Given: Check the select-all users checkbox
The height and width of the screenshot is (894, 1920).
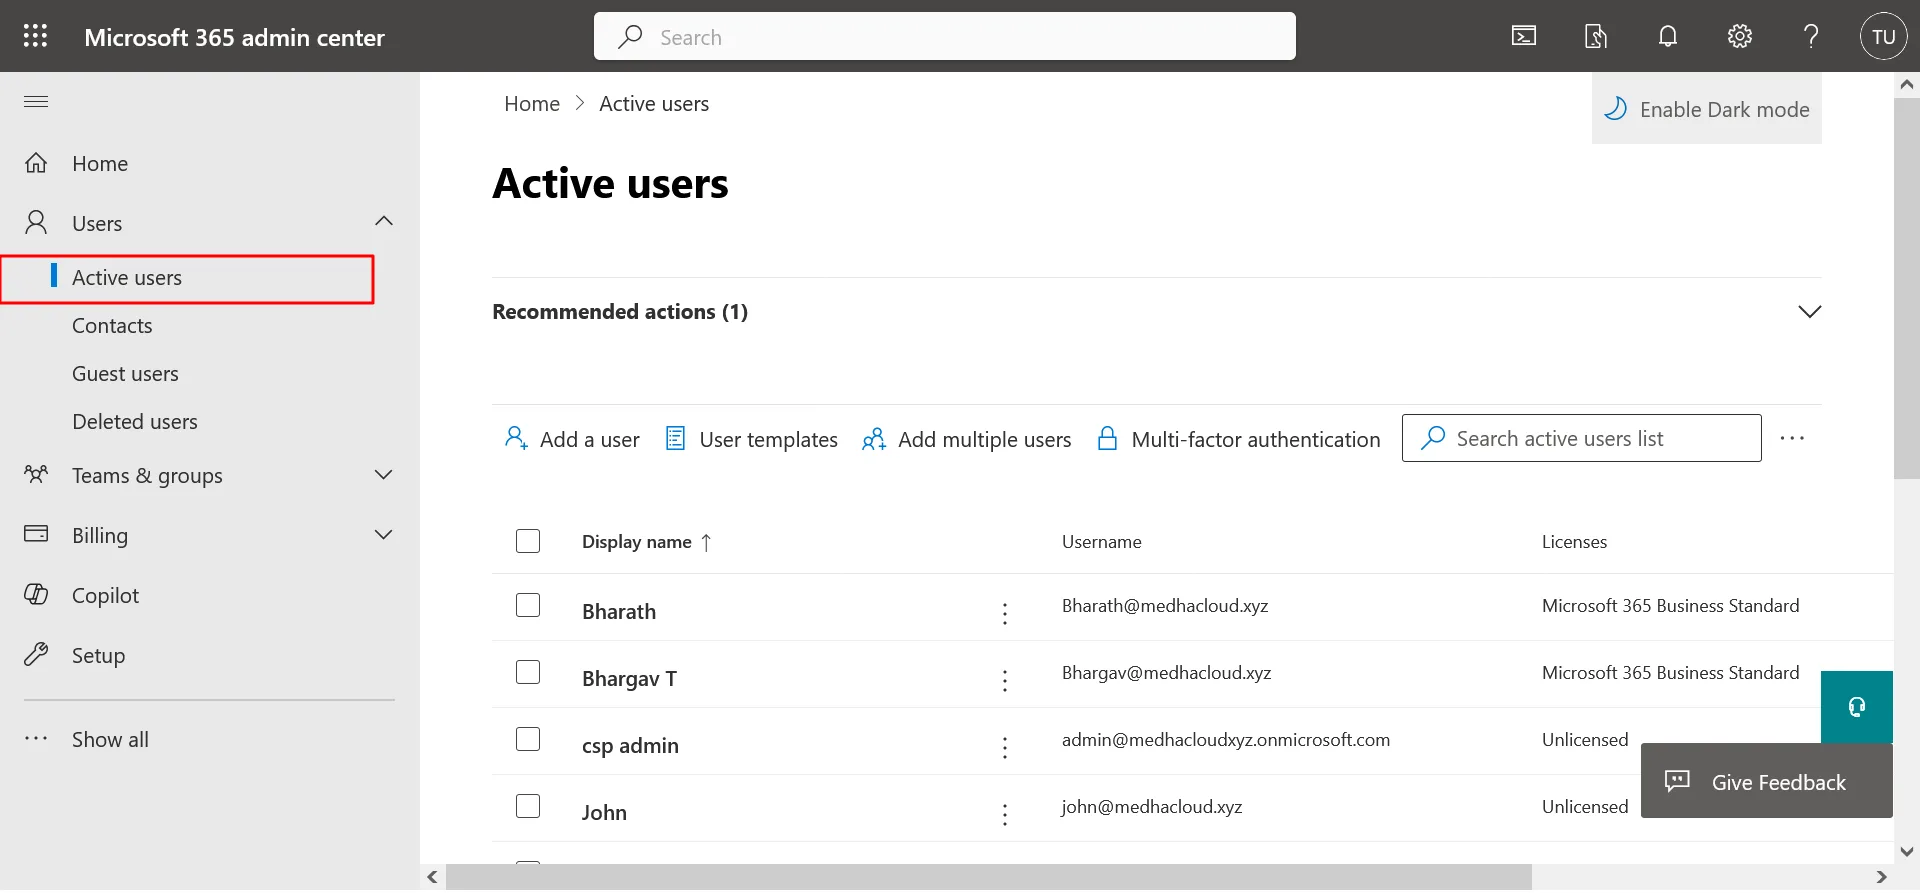Looking at the screenshot, I should [x=528, y=542].
